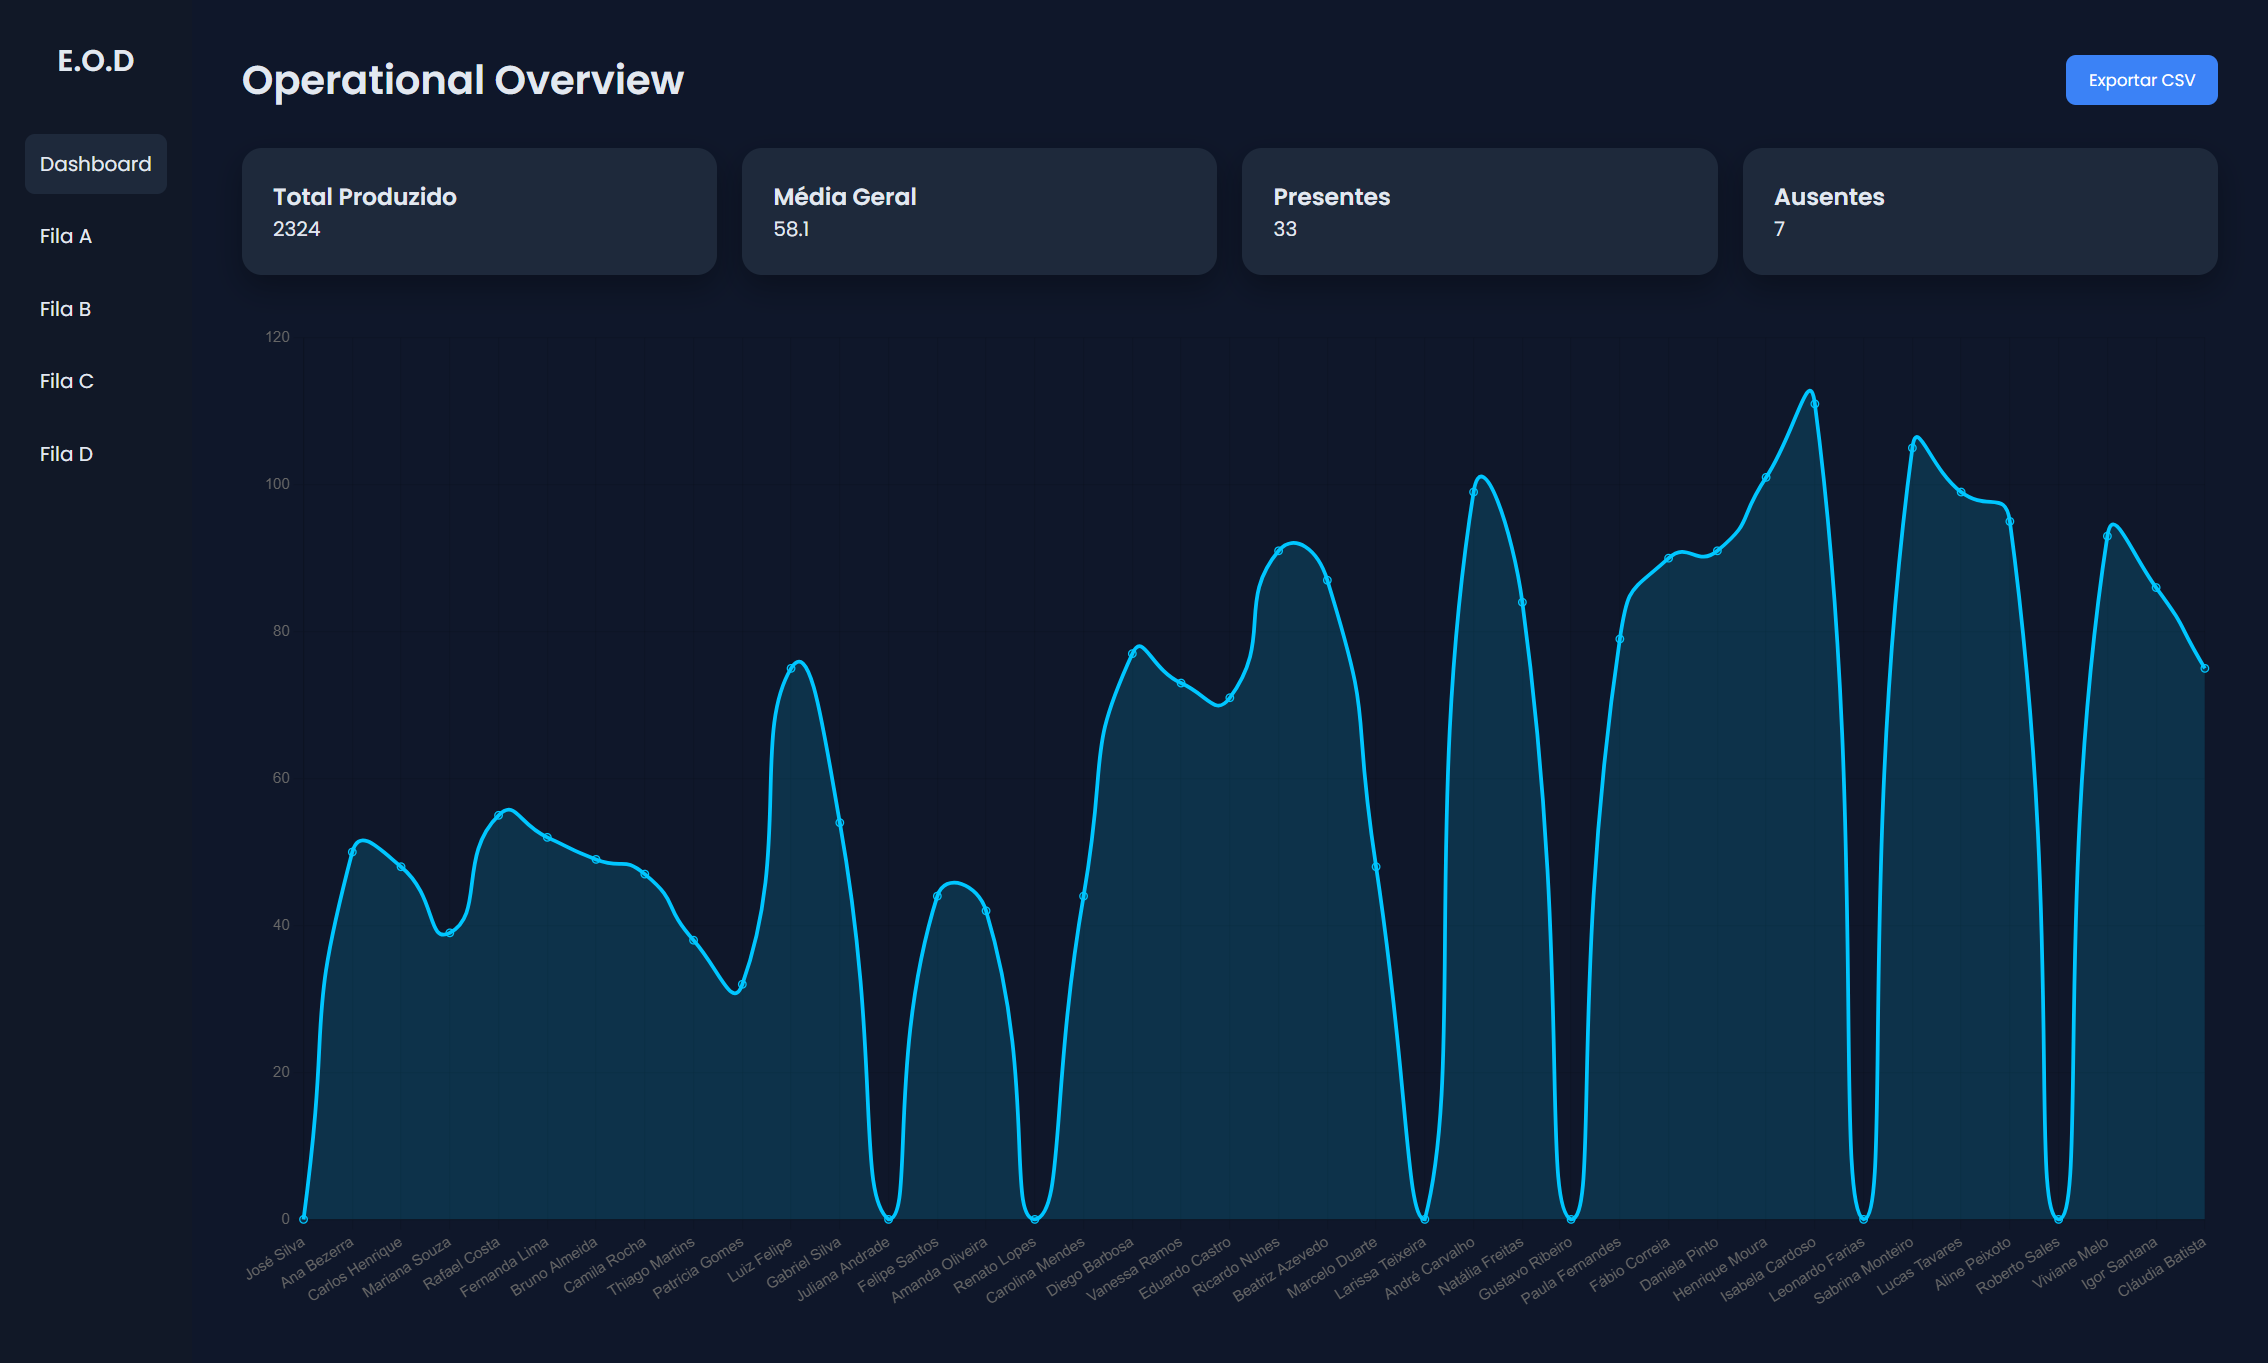
Task: Click the Ausentes stat card
Action: click(x=1980, y=211)
